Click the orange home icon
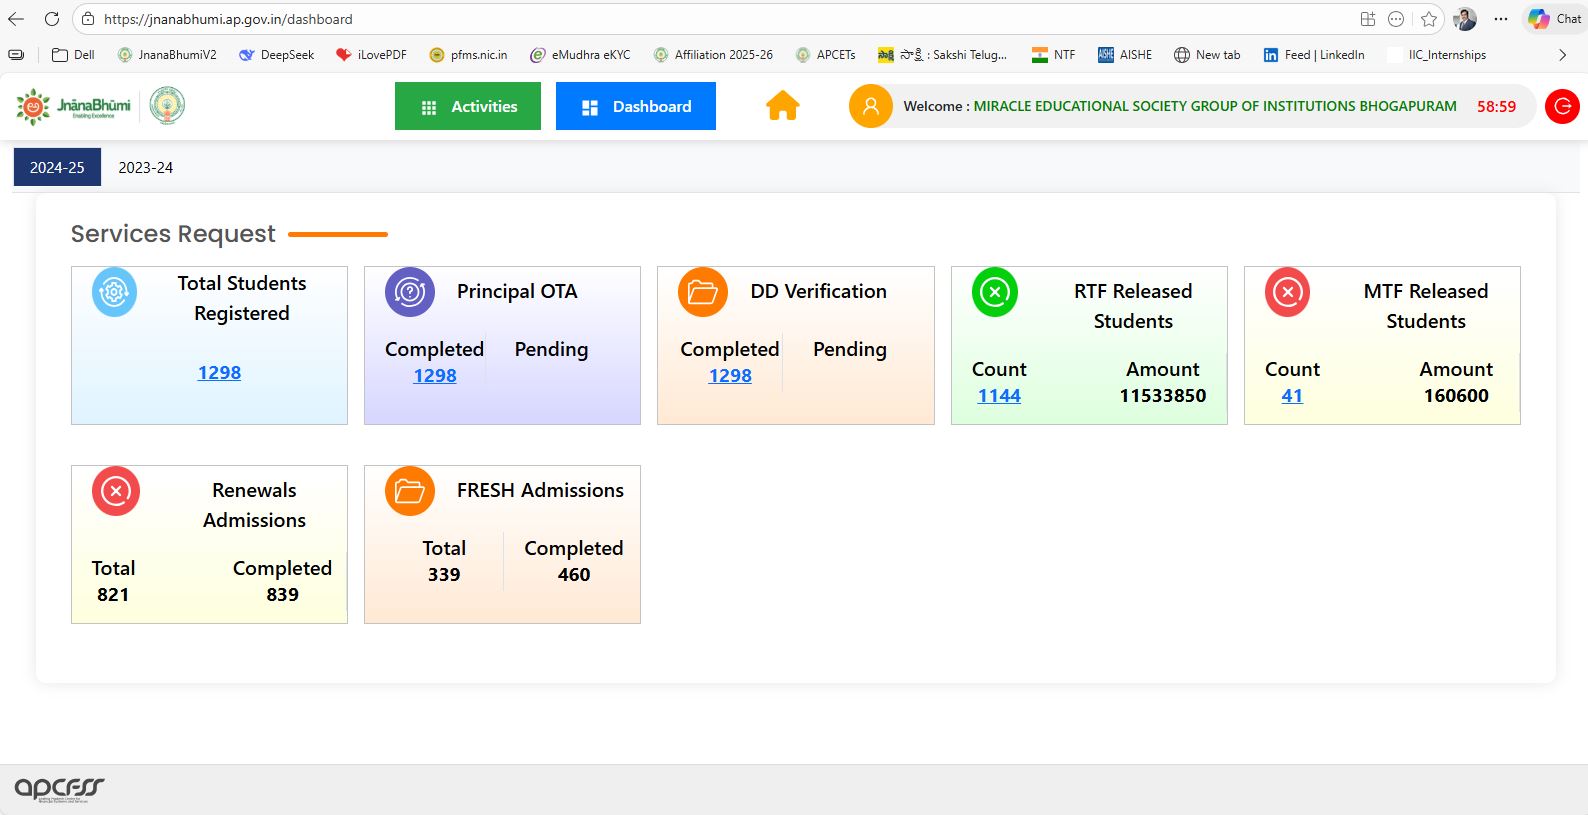Screen dimensions: 1588x815 tap(782, 106)
